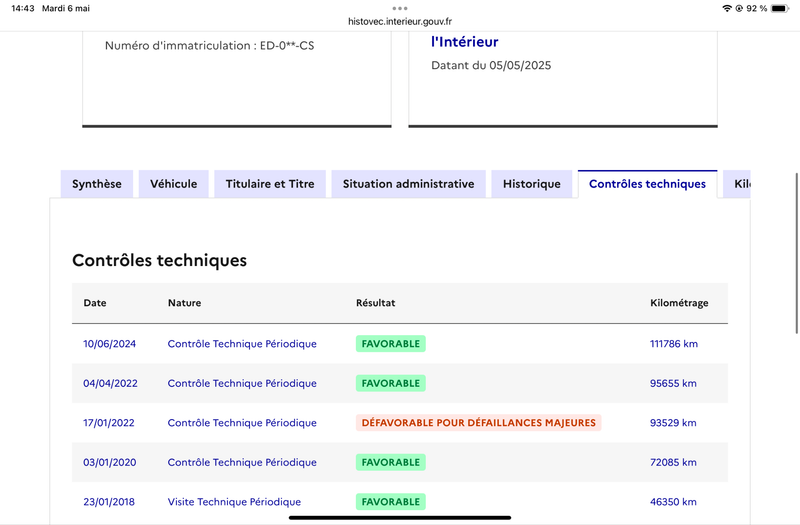Click the date 10/06/2024

110,343
